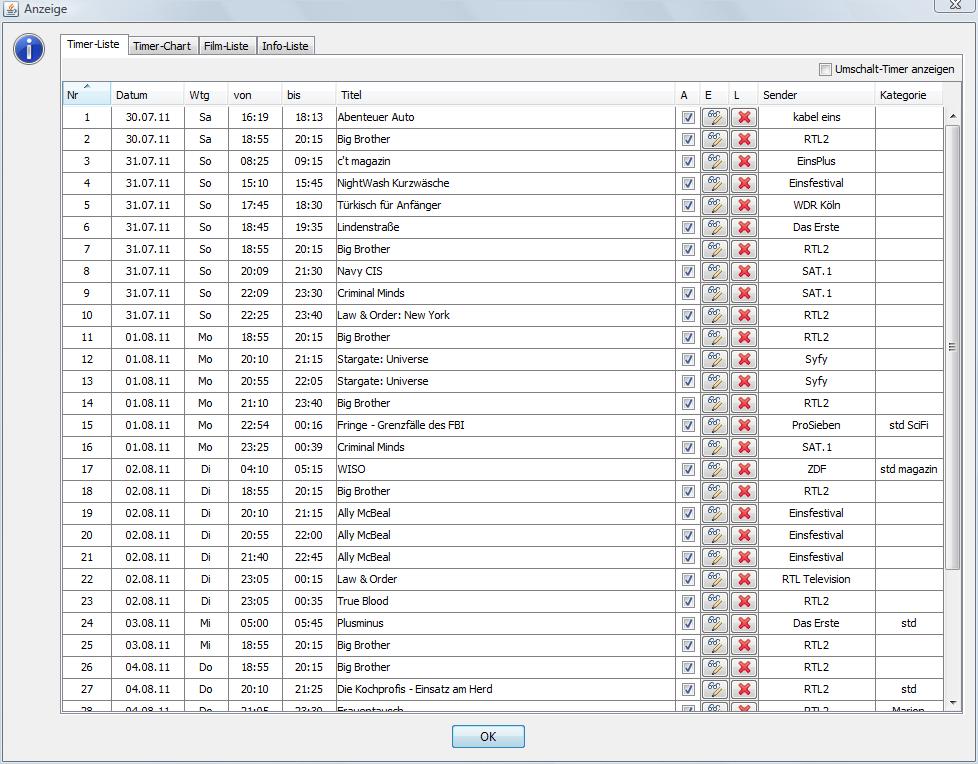This screenshot has width=978, height=764.
Task: Edit the True Blood timer
Action: (x=715, y=601)
